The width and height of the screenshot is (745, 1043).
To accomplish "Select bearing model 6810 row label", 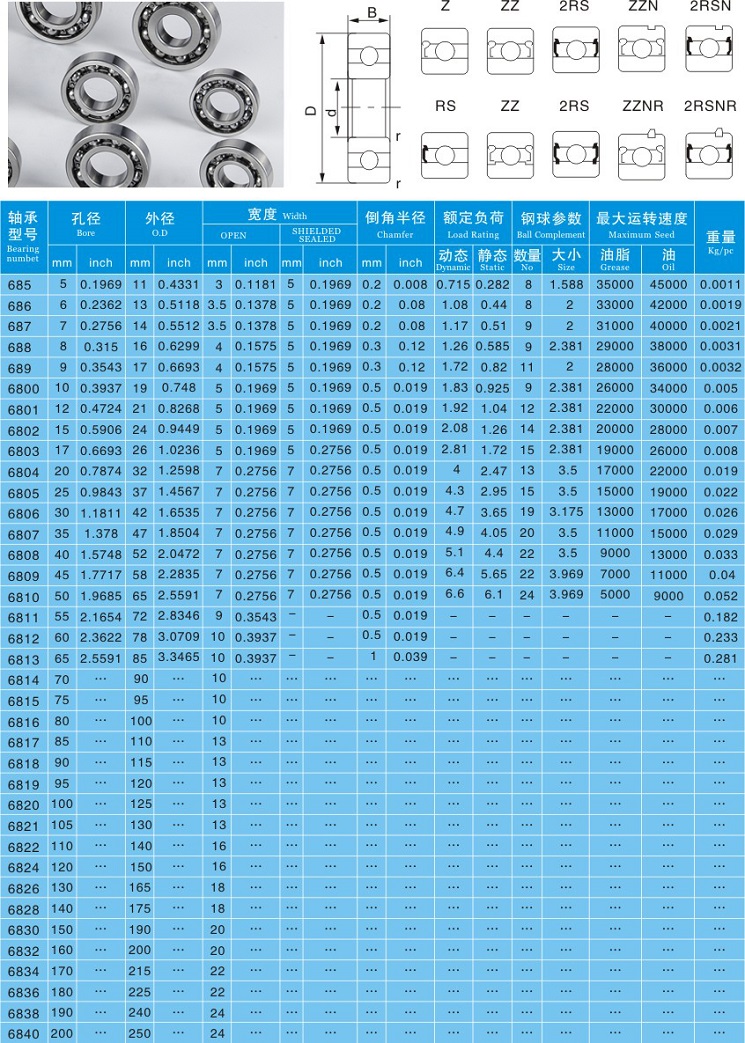I will 23,597.
